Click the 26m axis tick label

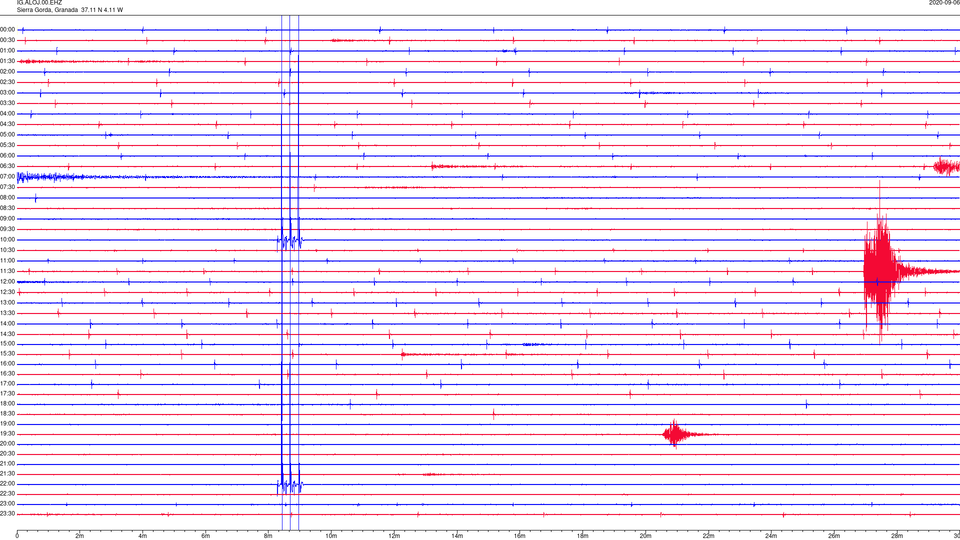834,536
